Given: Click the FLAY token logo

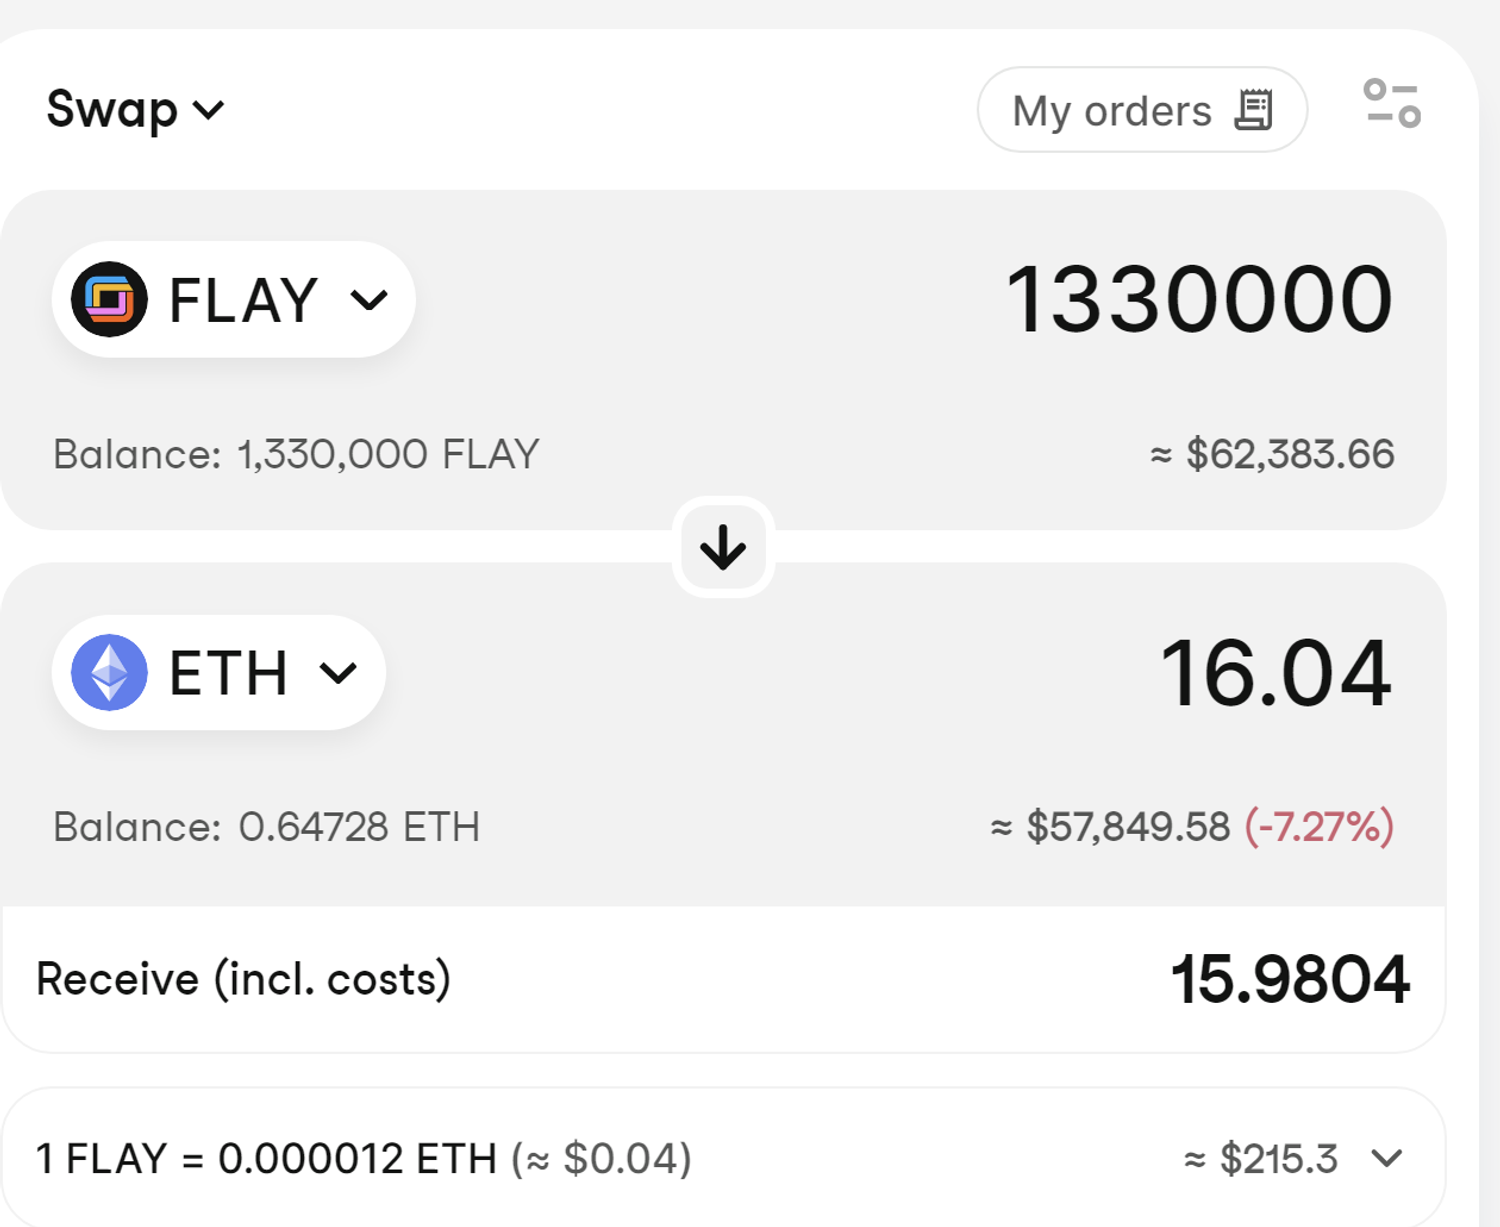Looking at the screenshot, I should [109, 299].
